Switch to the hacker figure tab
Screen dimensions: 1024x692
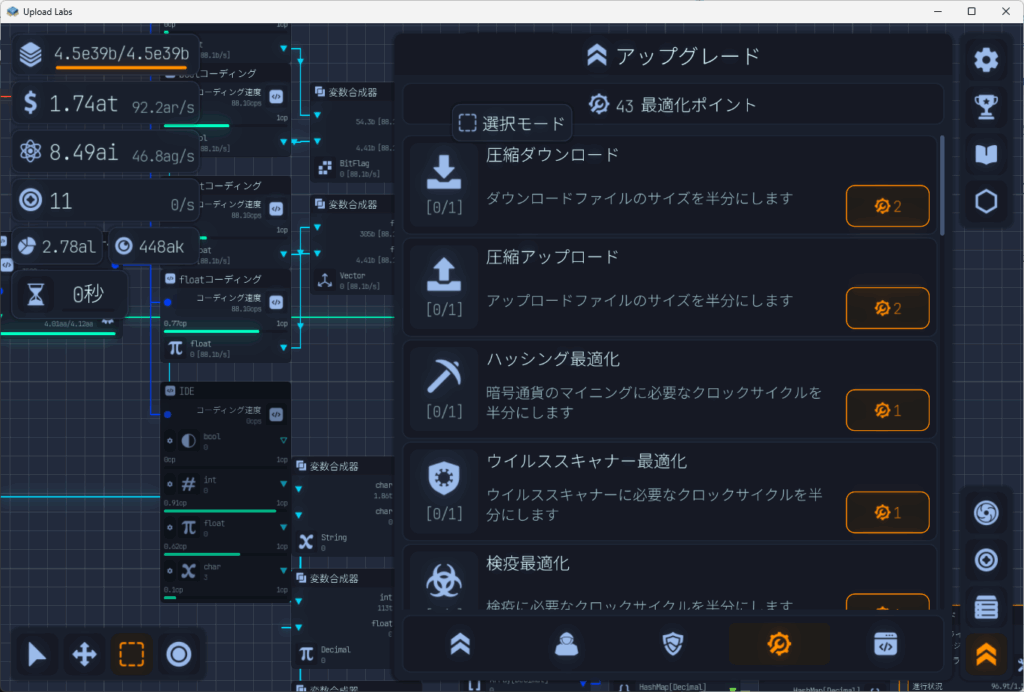[x=568, y=645]
